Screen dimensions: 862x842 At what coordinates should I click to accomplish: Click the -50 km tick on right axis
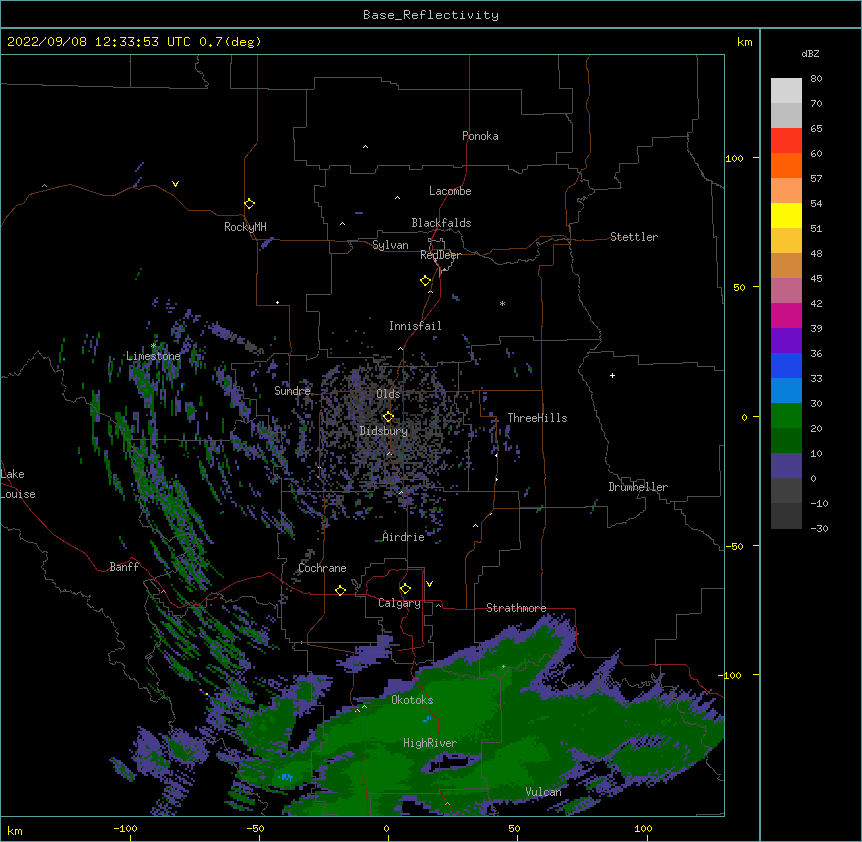coord(734,546)
